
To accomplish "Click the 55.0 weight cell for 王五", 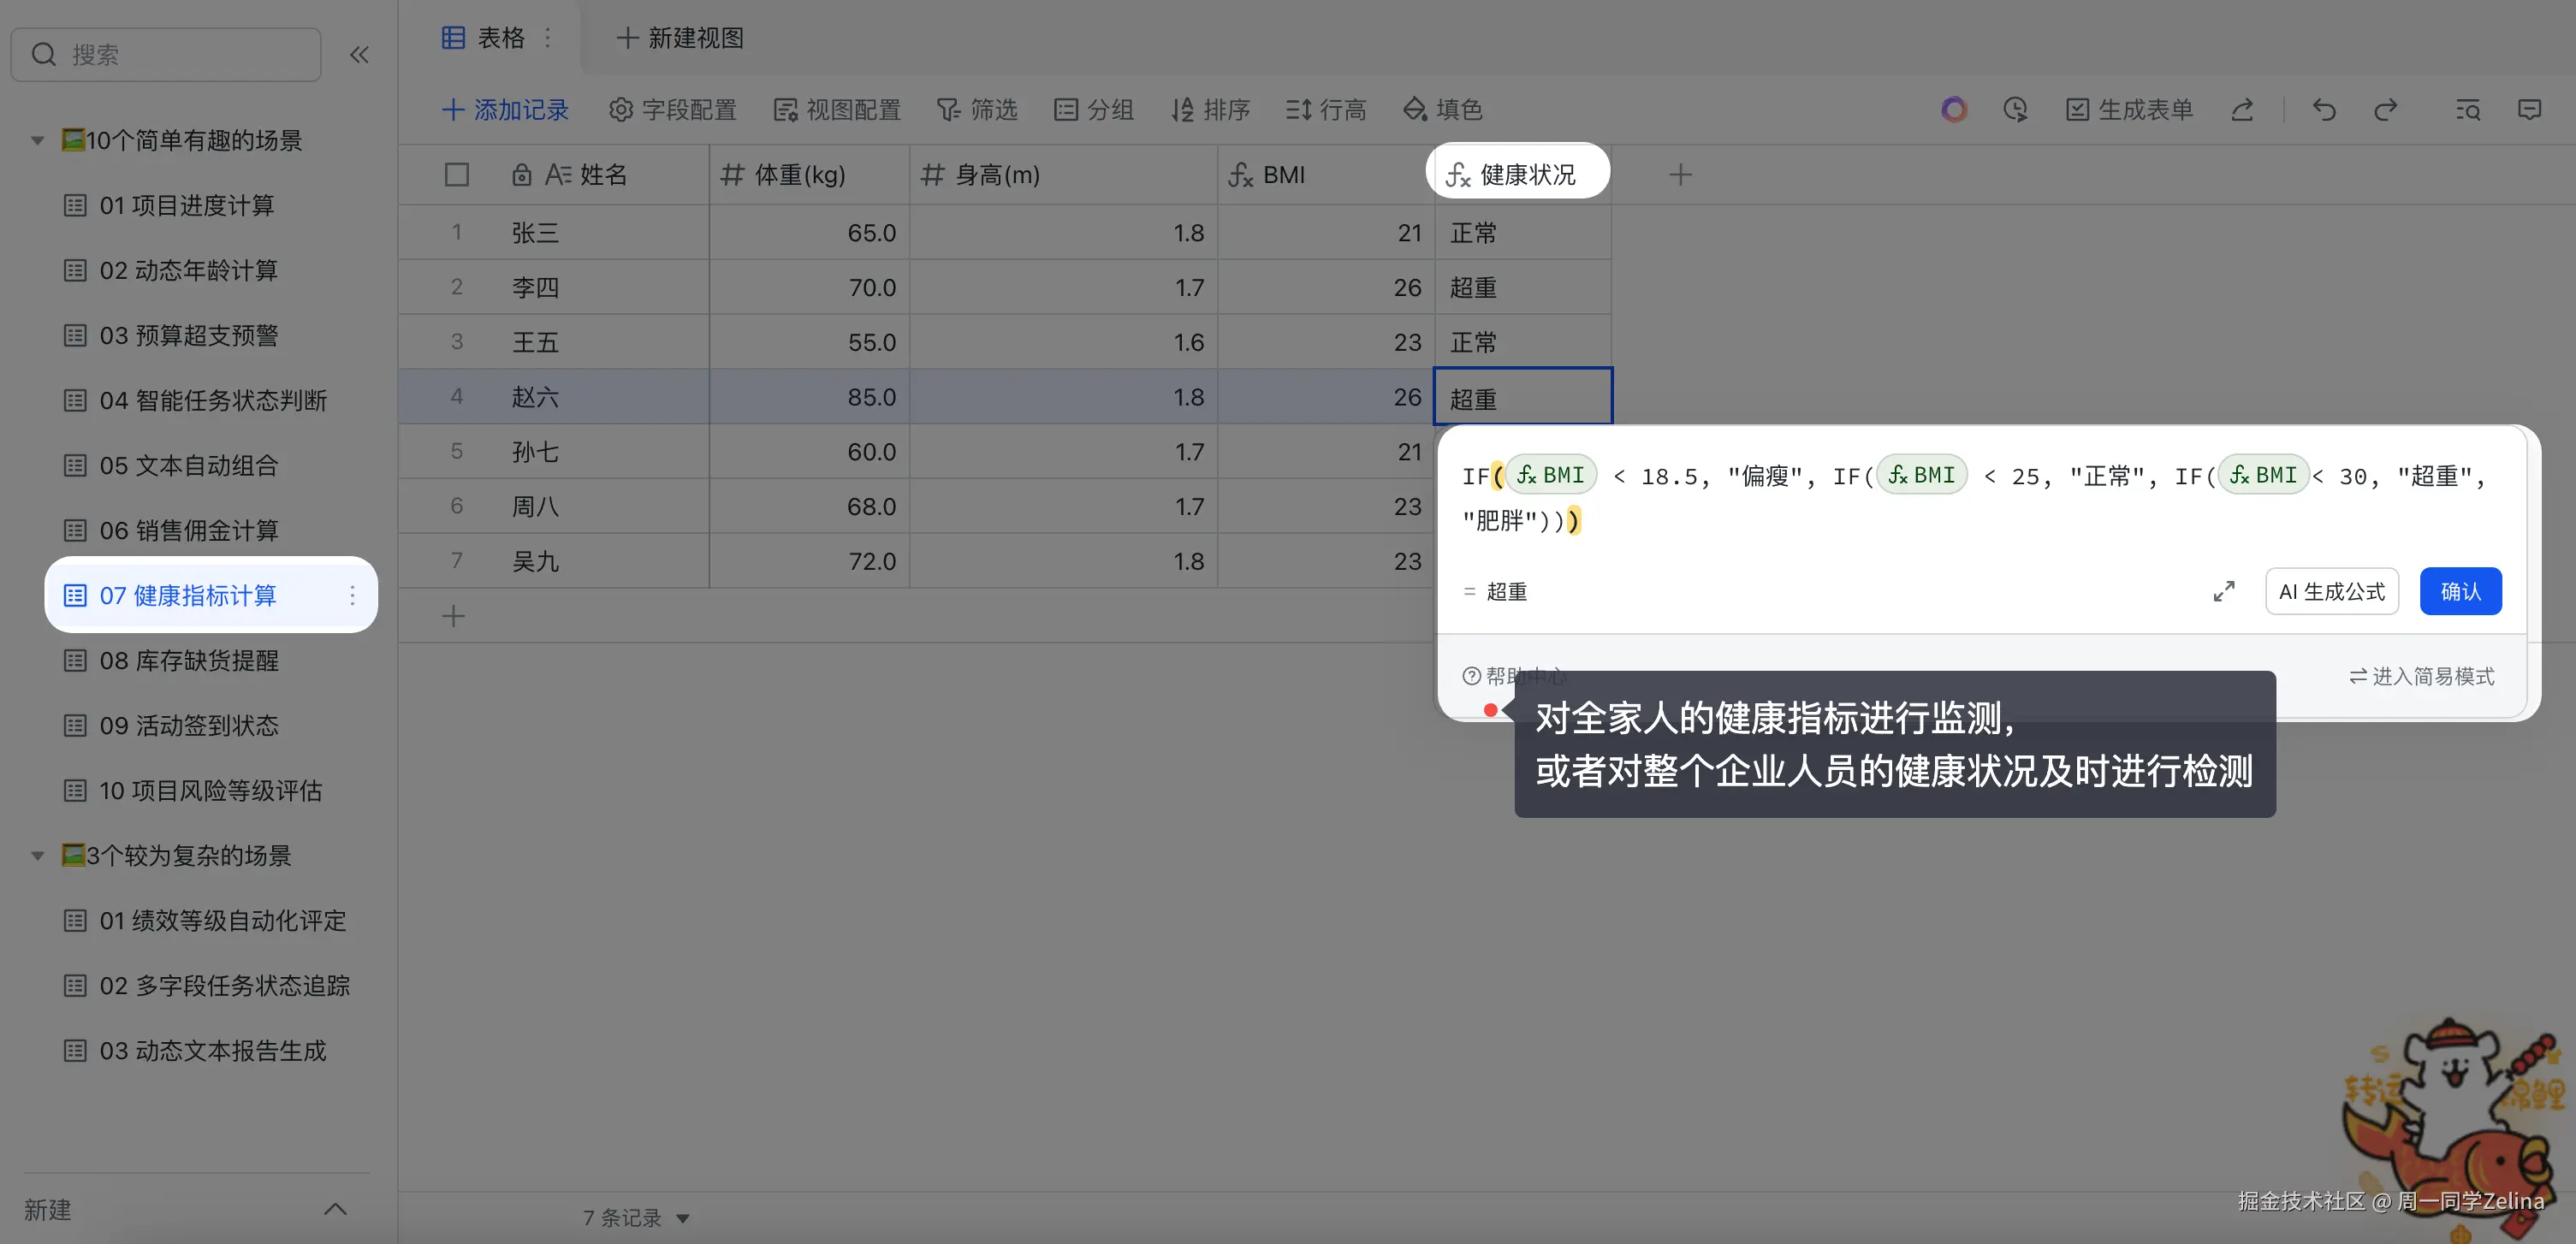I will 809,343.
